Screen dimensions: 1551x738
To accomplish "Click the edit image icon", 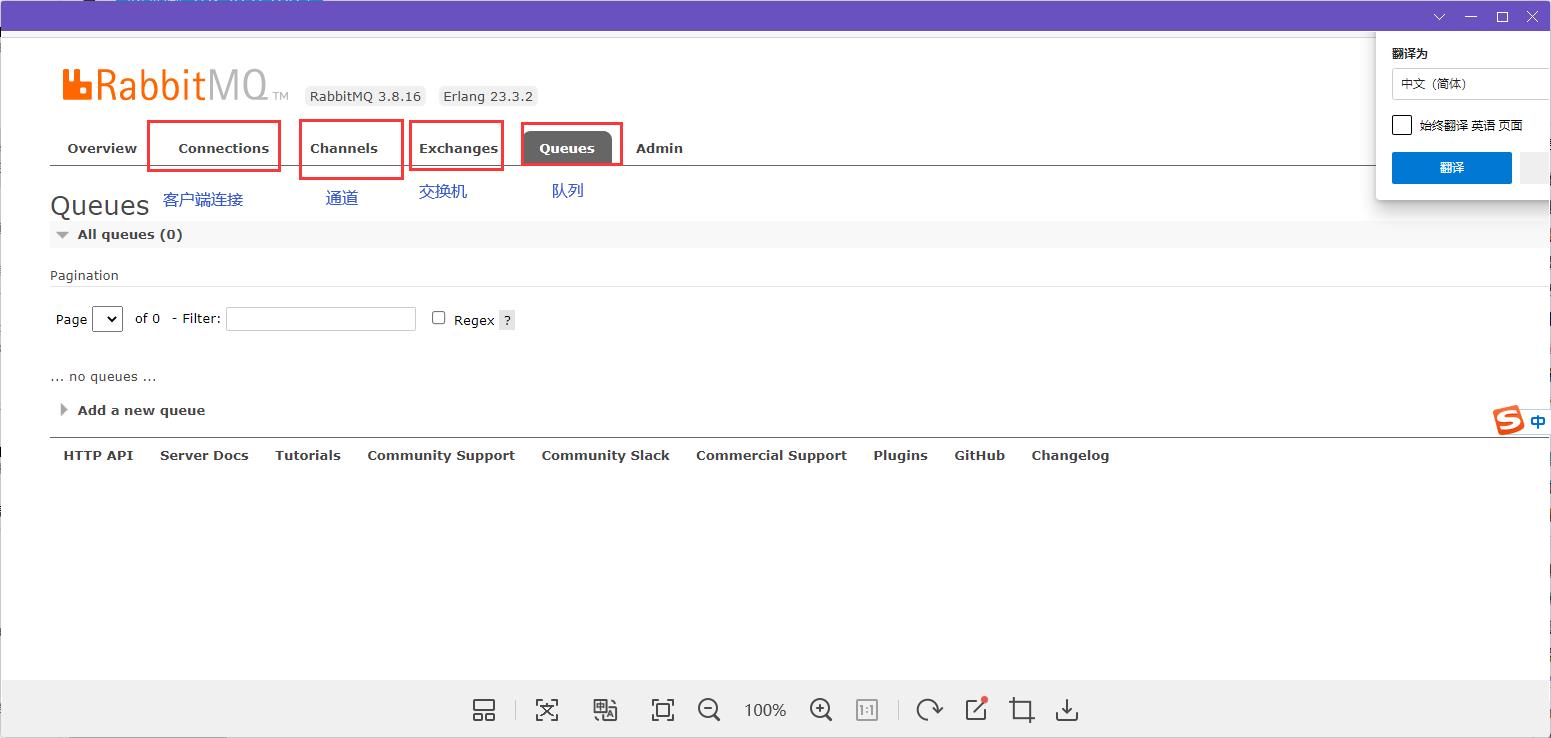I will tap(976, 709).
